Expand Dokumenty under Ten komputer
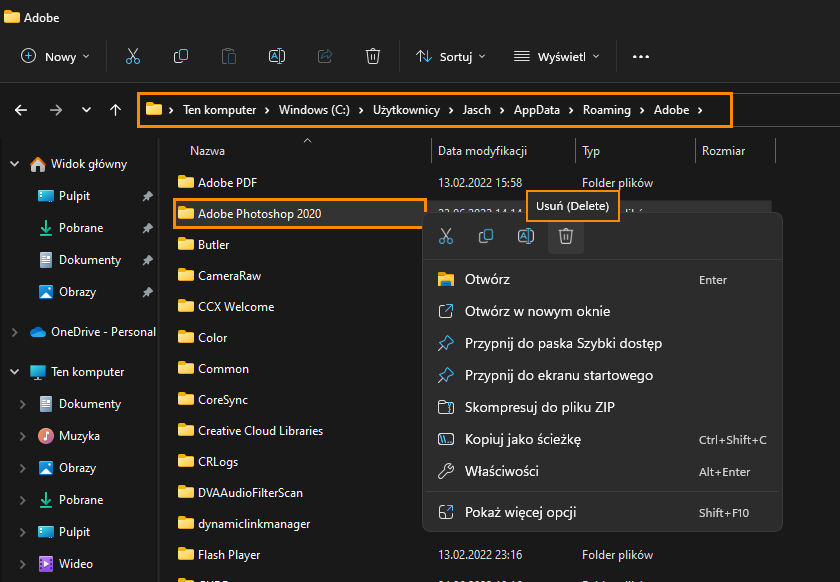The height and width of the screenshot is (582, 840). coord(22,404)
